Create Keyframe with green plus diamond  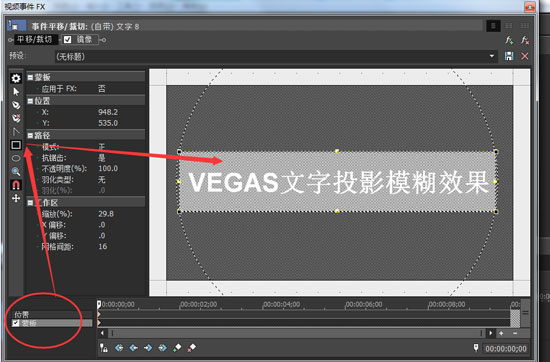click(177, 348)
